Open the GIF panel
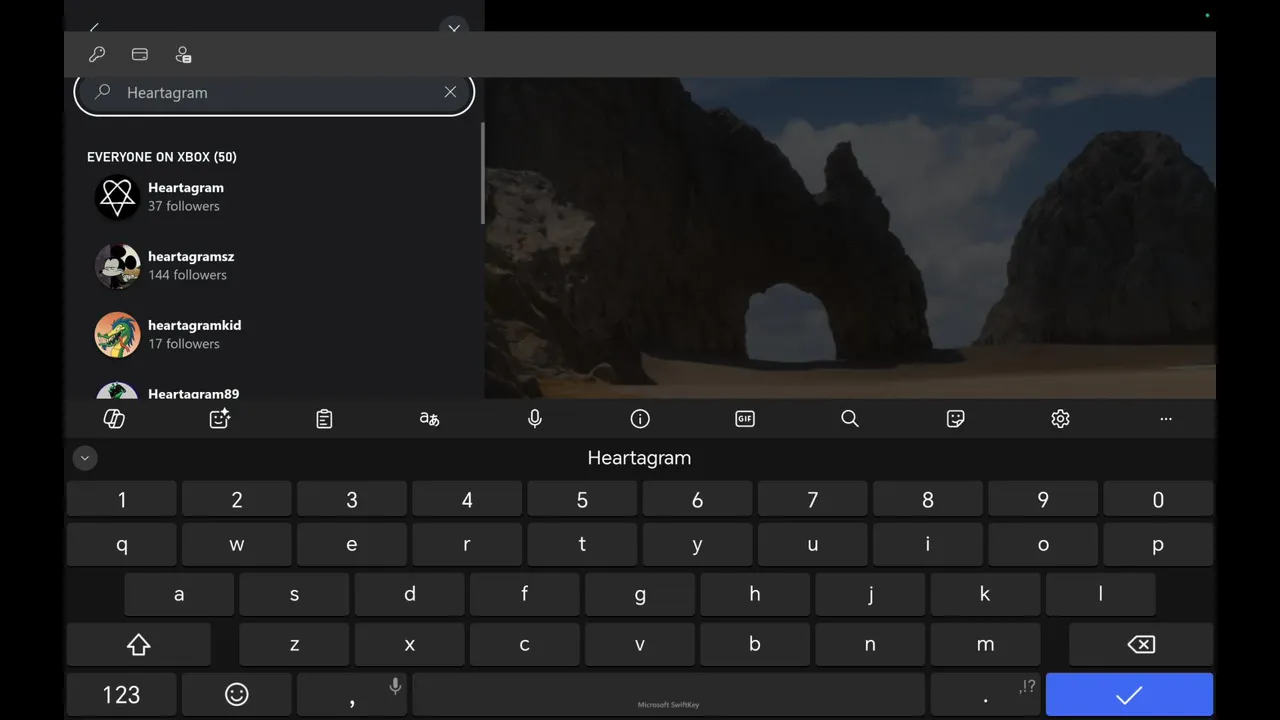 745,419
